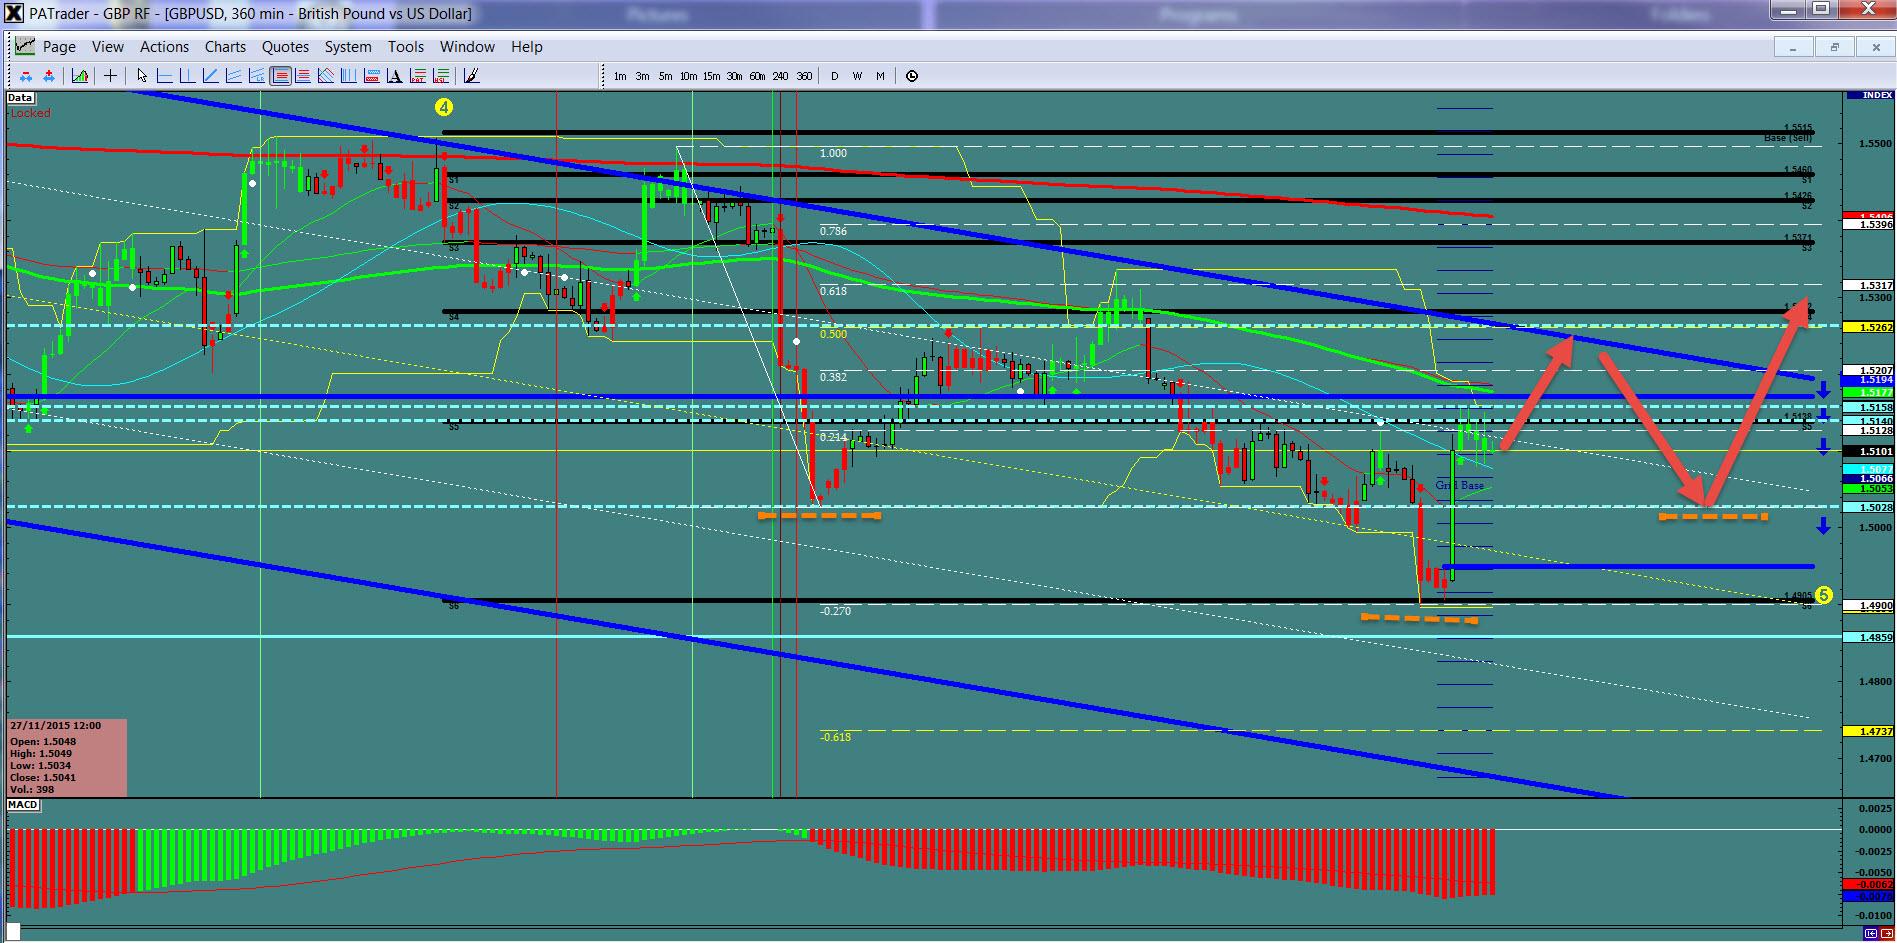1897x943 pixels.
Task: Select the channel tool with label icon
Action: (257, 76)
